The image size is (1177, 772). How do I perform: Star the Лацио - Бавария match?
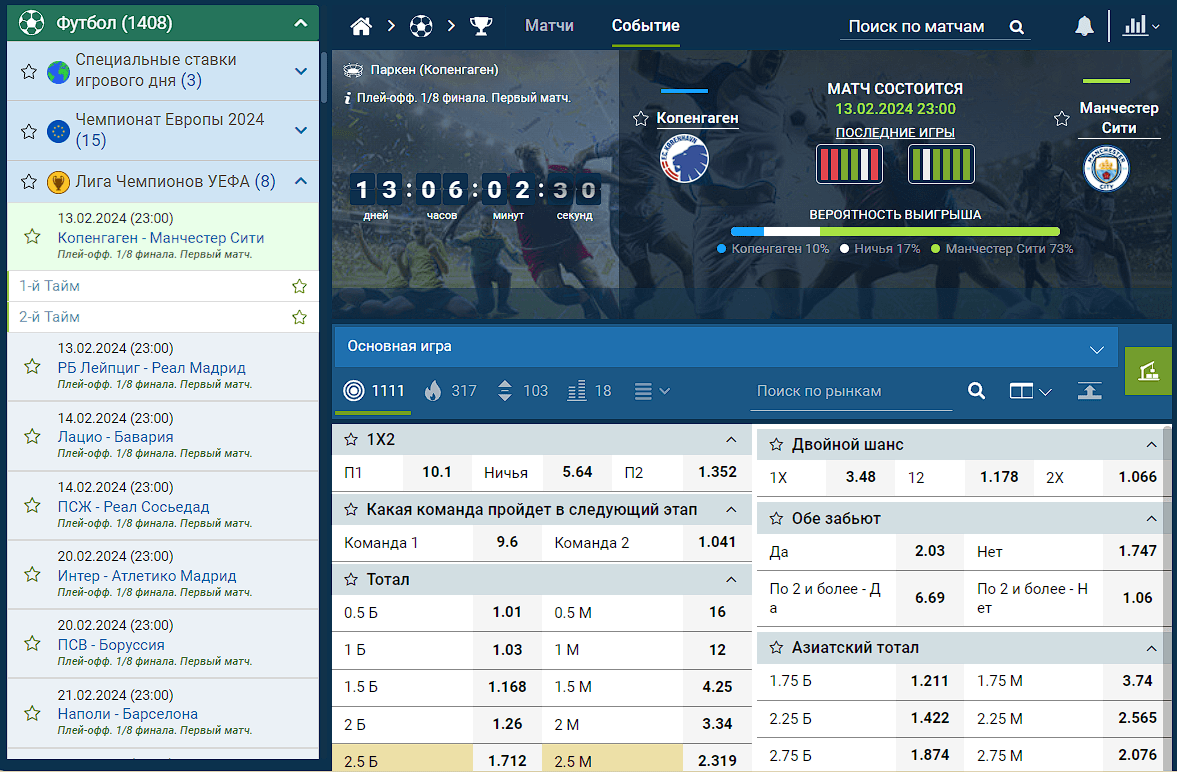click(x=32, y=436)
